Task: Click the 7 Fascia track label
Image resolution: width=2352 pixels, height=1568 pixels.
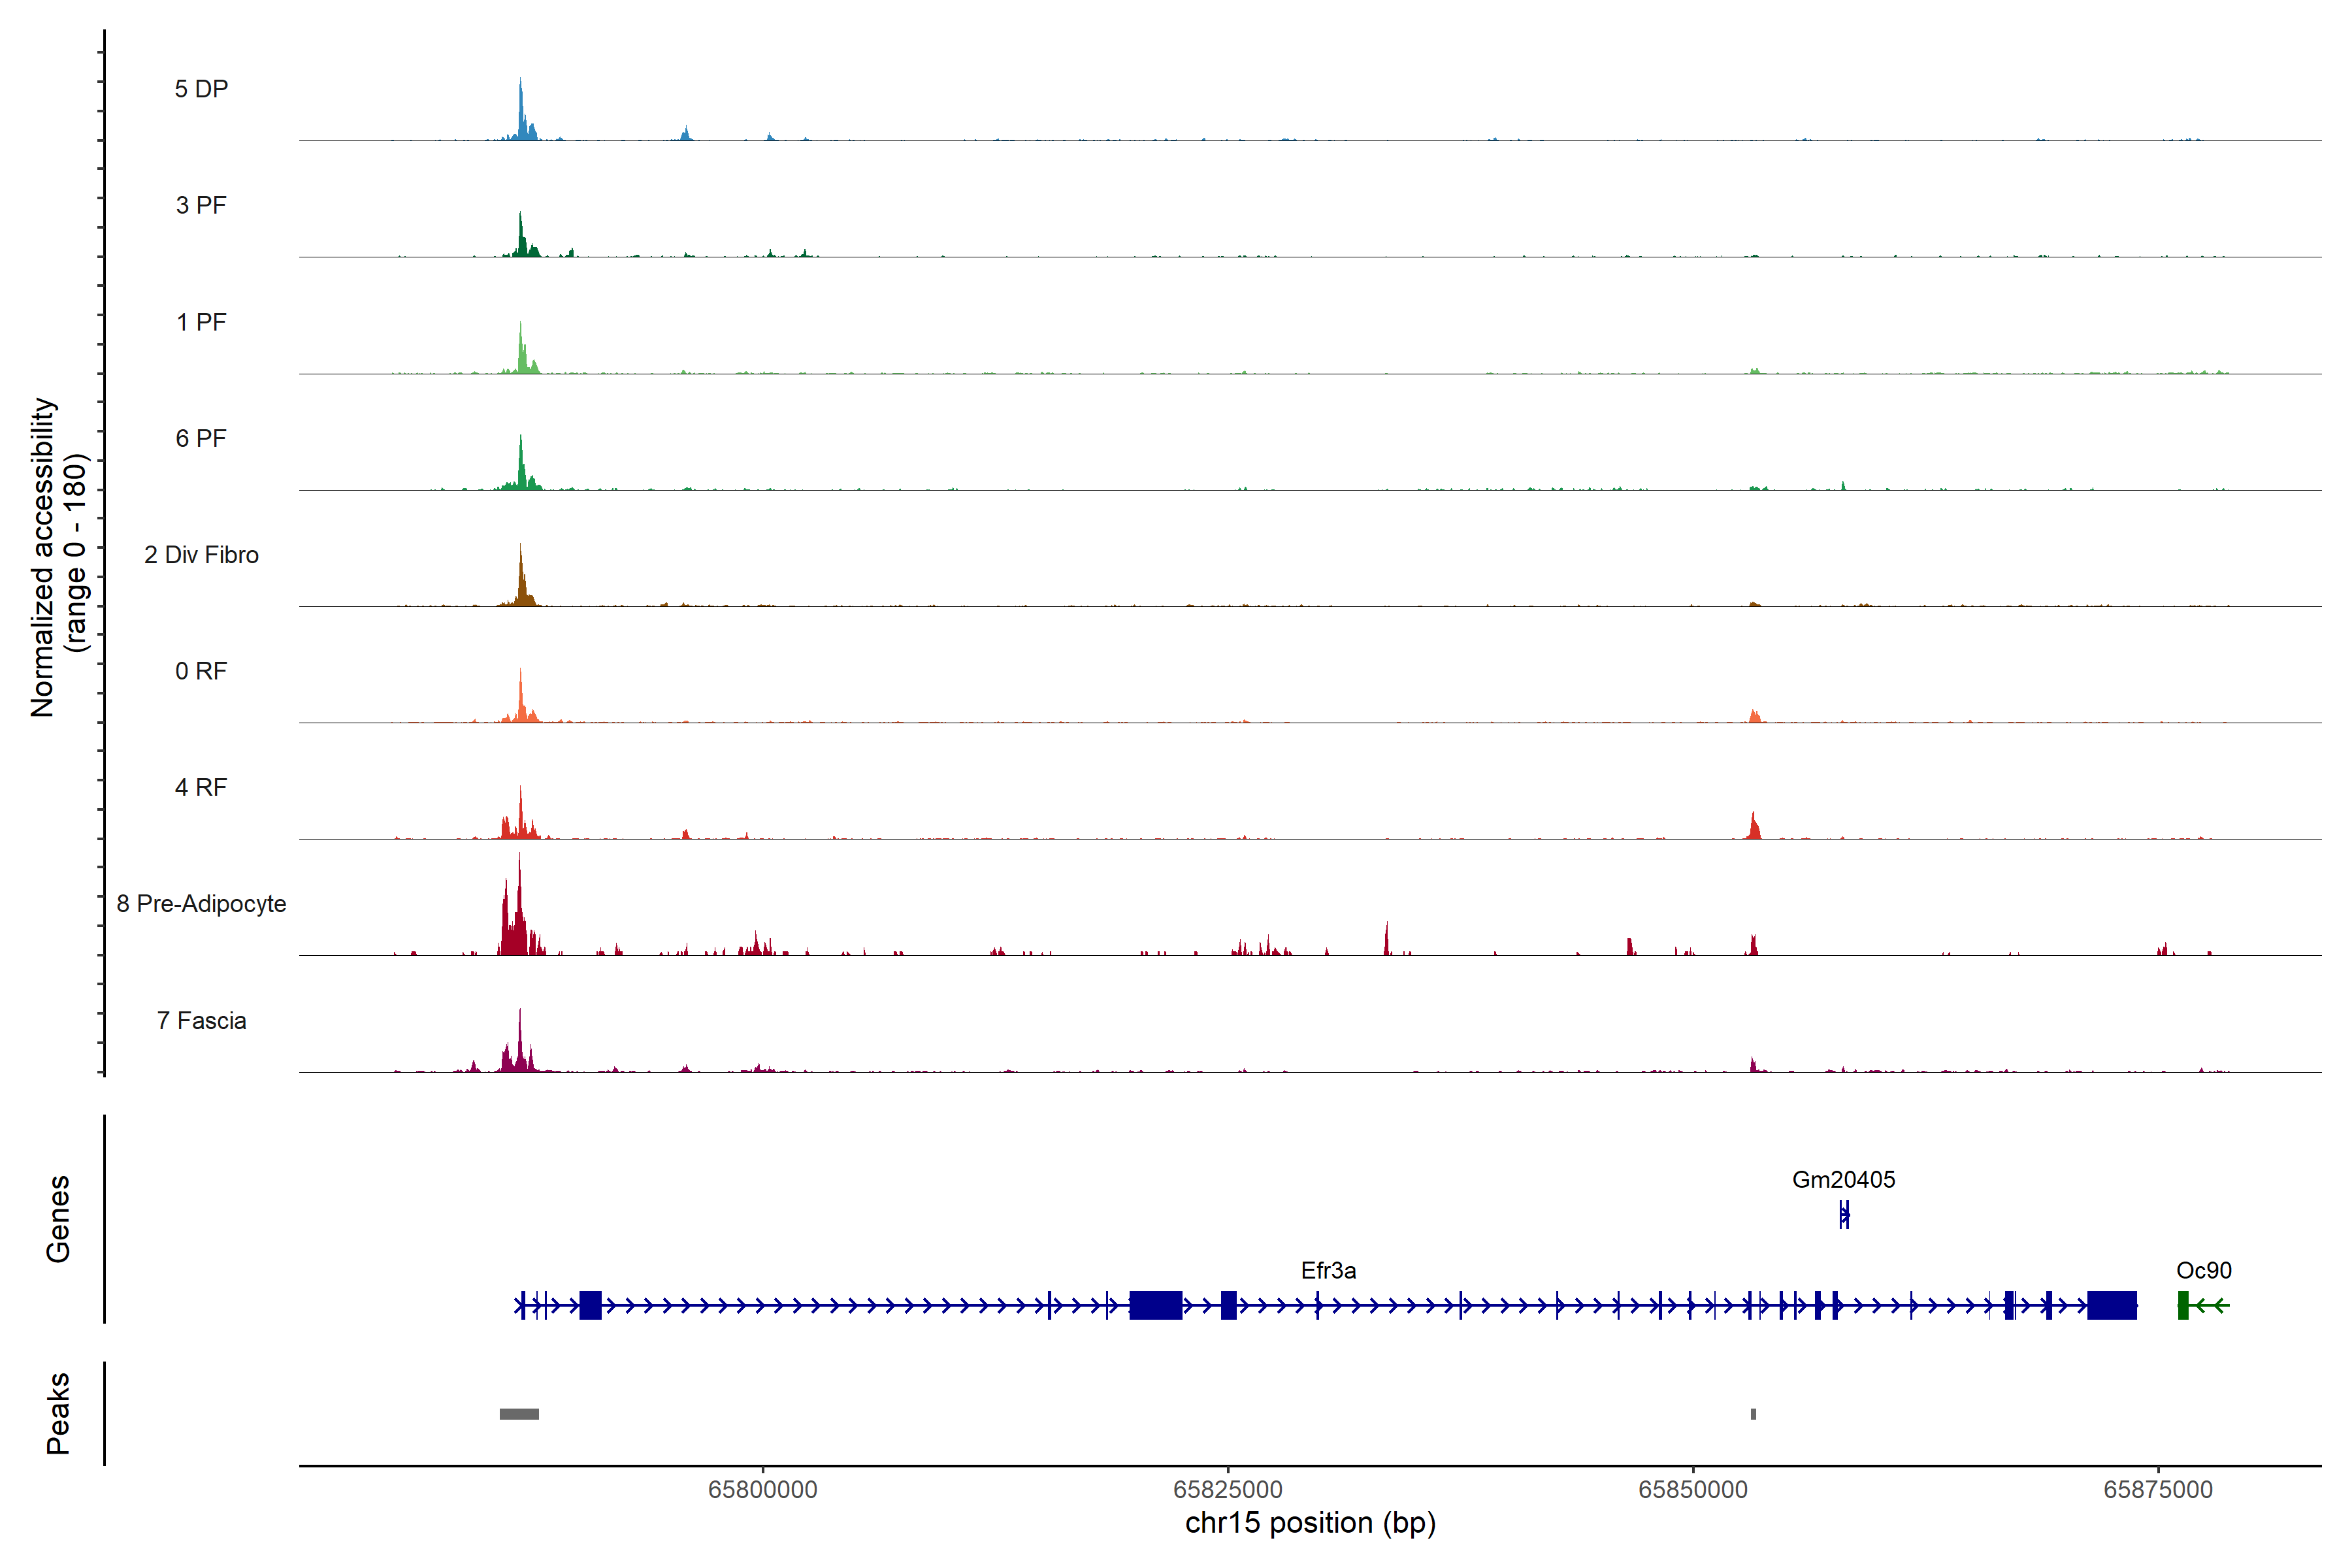Action: (201, 1020)
